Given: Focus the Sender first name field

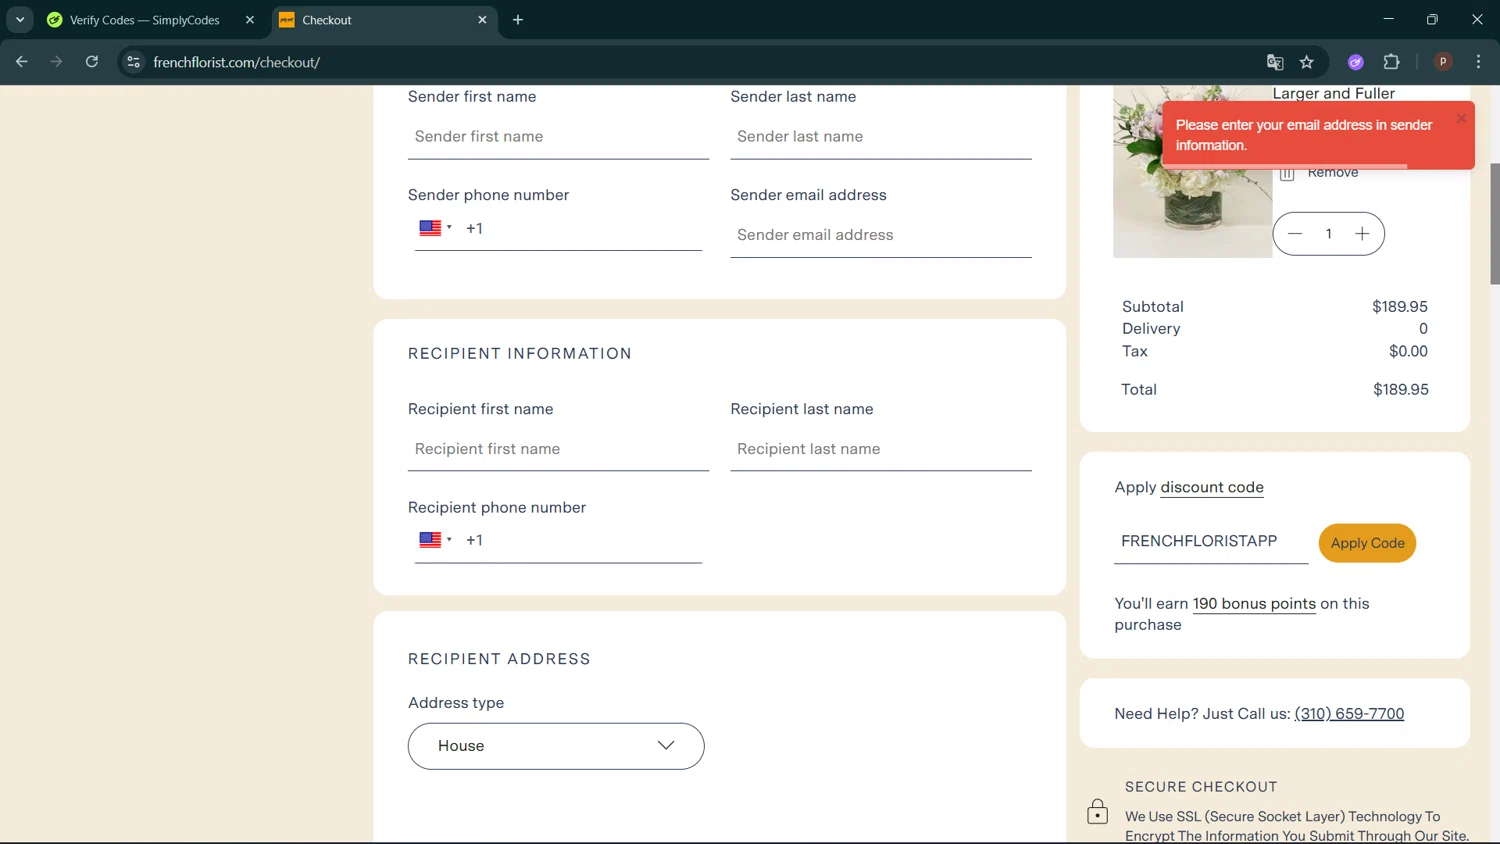Looking at the screenshot, I should (558, 137).
